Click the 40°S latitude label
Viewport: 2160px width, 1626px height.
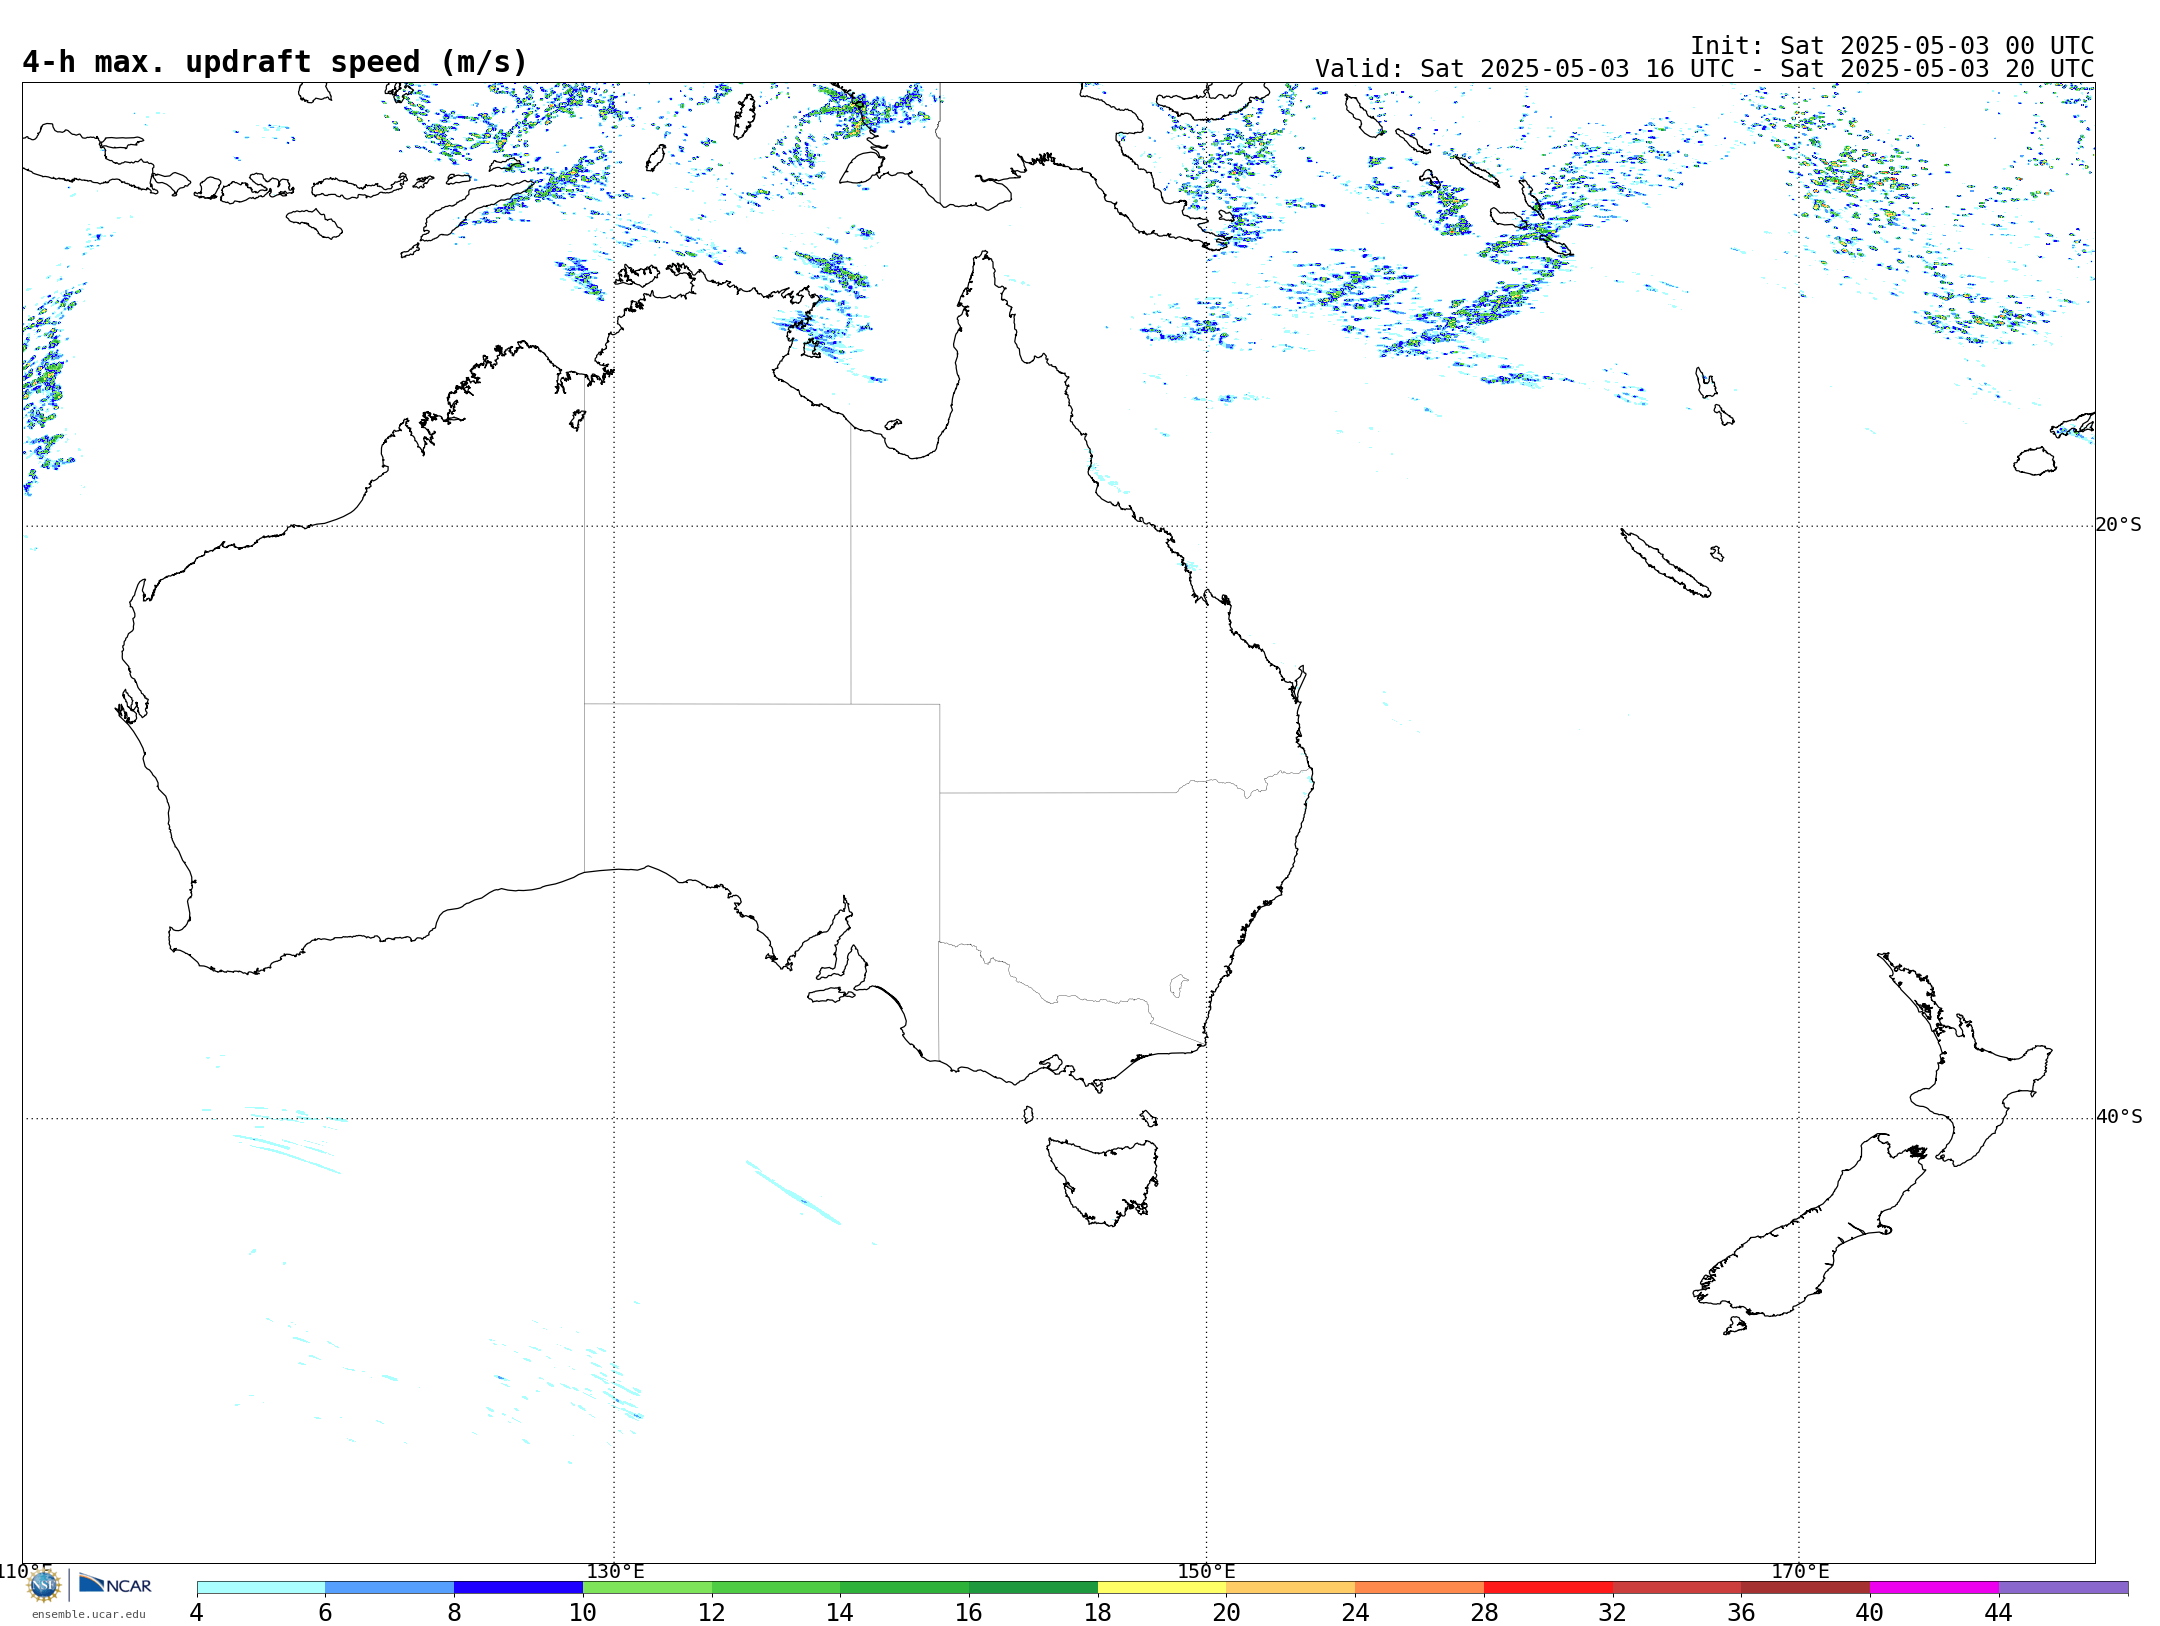2119,1117
